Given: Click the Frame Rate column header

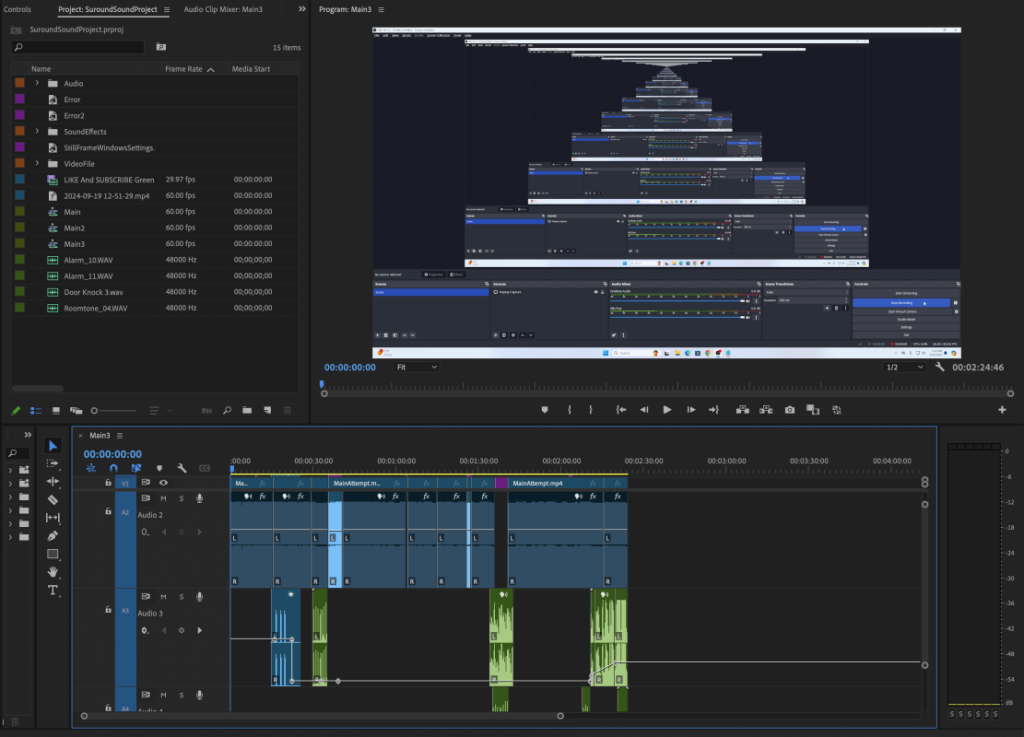Looking at the screenshot, I should pos(183,69).
